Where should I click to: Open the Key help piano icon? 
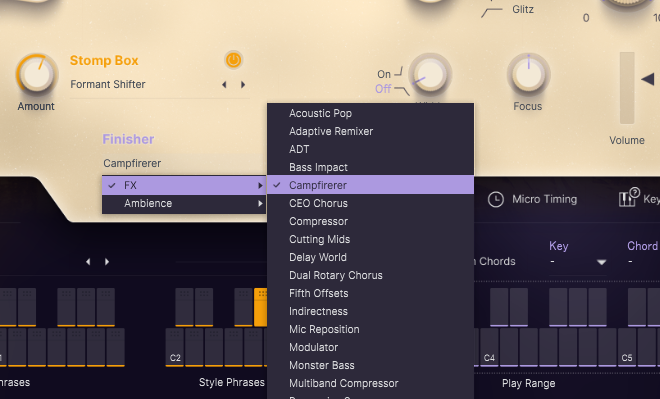pyautogui.click(x=629, y=197)
